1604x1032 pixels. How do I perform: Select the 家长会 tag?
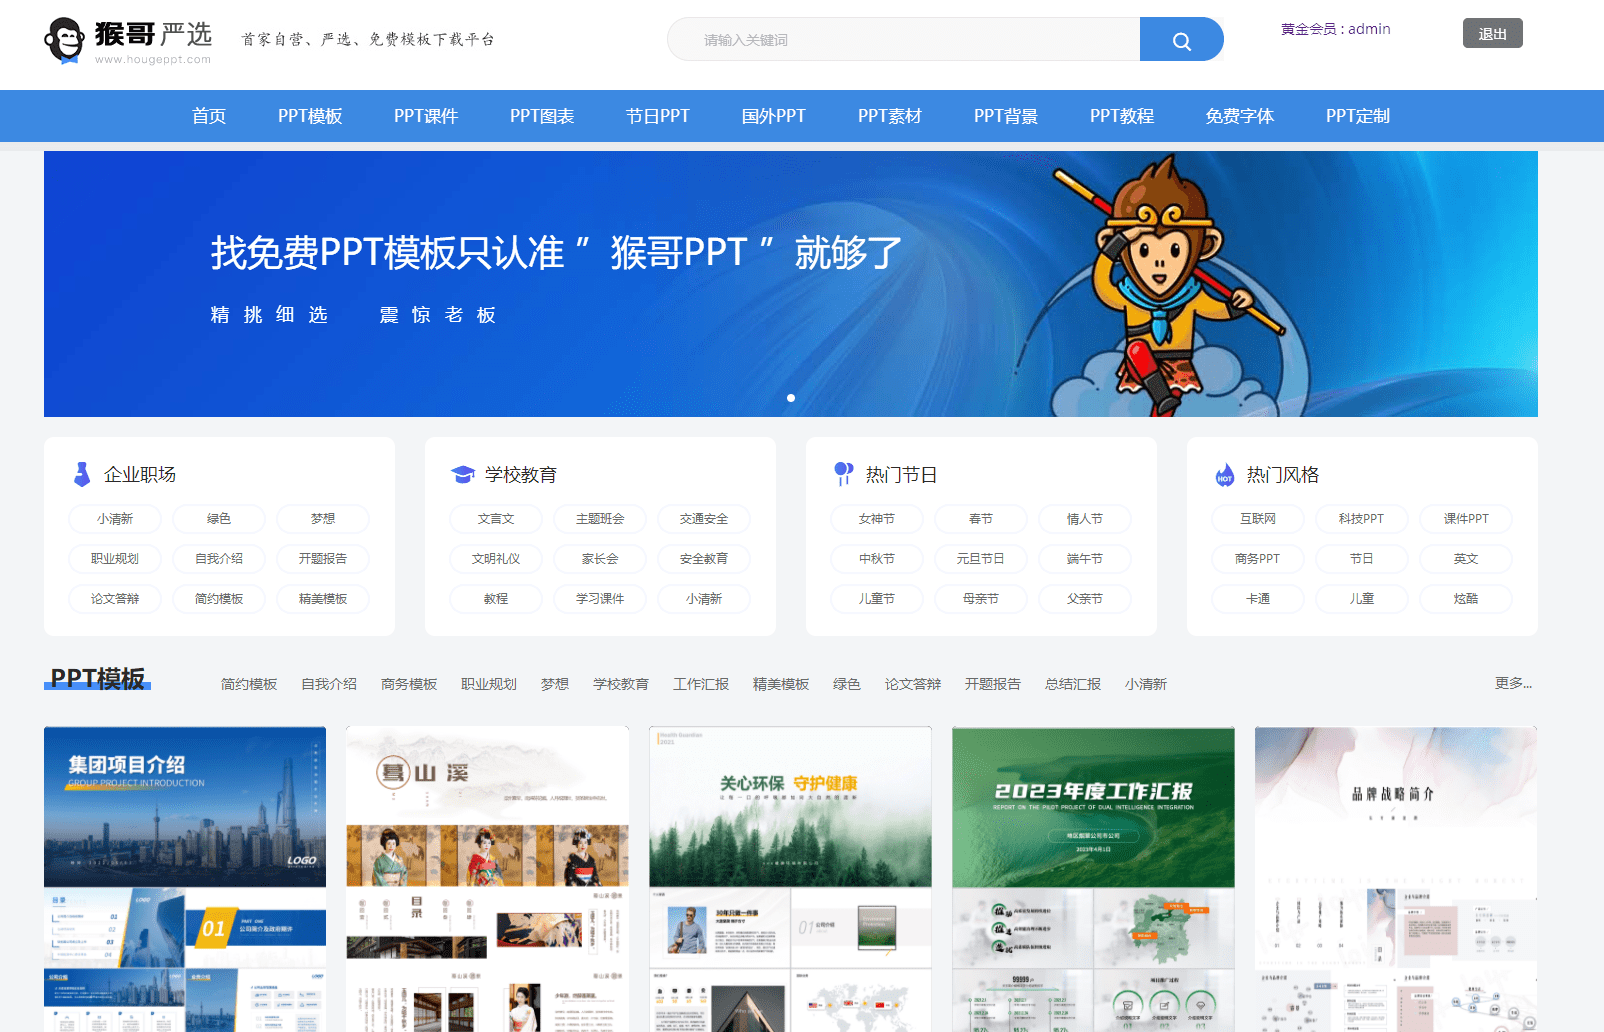tap(600, 559)
